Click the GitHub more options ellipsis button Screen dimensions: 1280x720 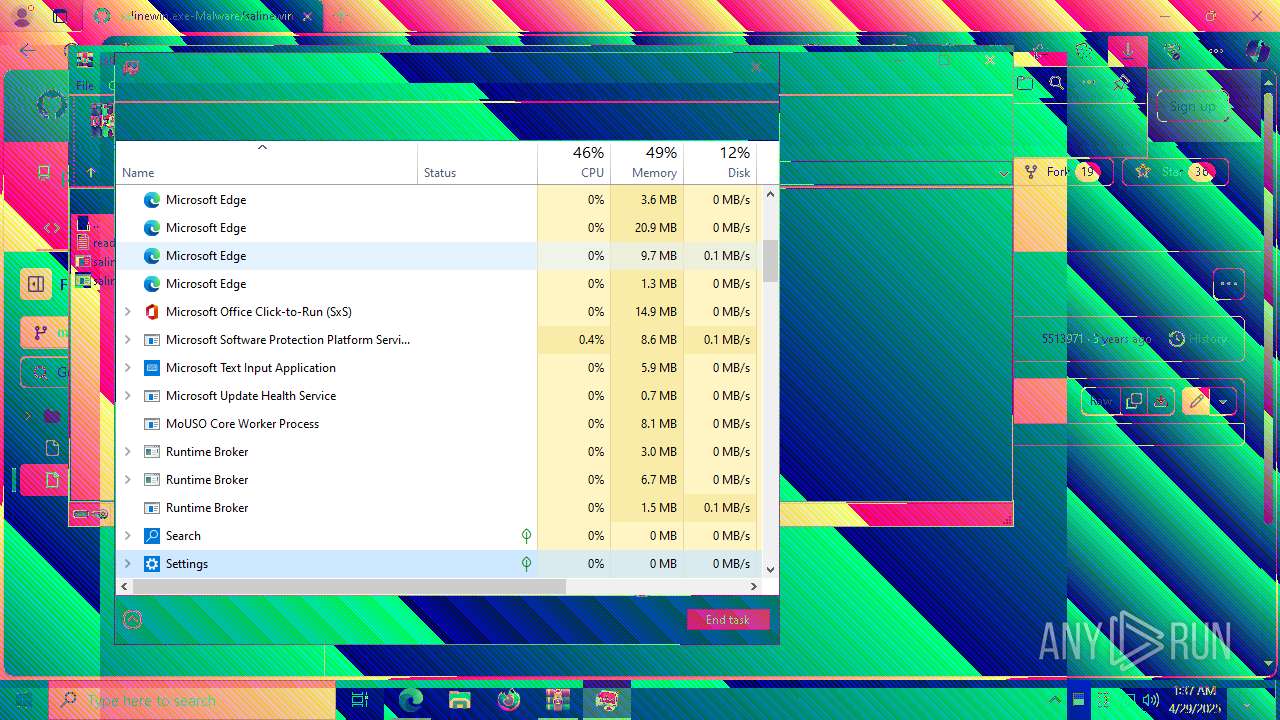pyautogui.click(x=1229, y=284)
